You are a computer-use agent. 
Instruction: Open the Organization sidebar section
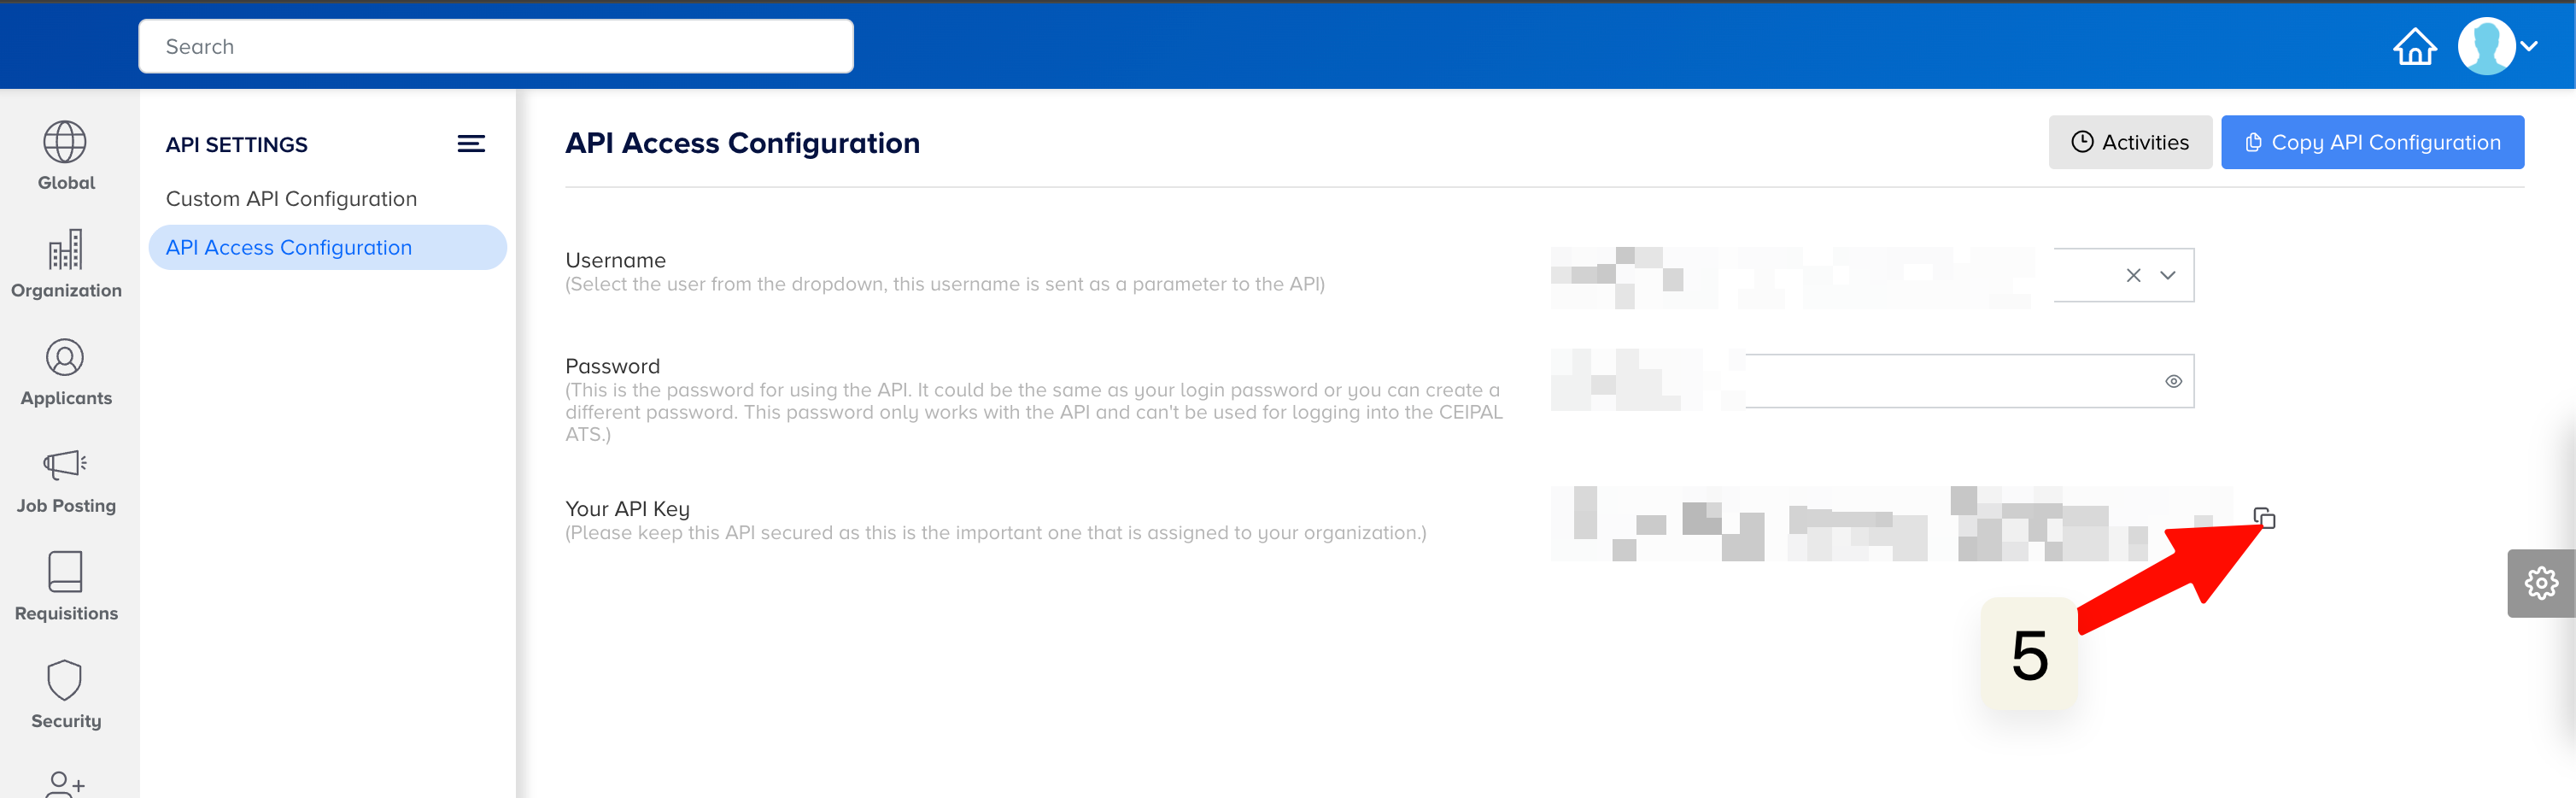tap(66, 264)
